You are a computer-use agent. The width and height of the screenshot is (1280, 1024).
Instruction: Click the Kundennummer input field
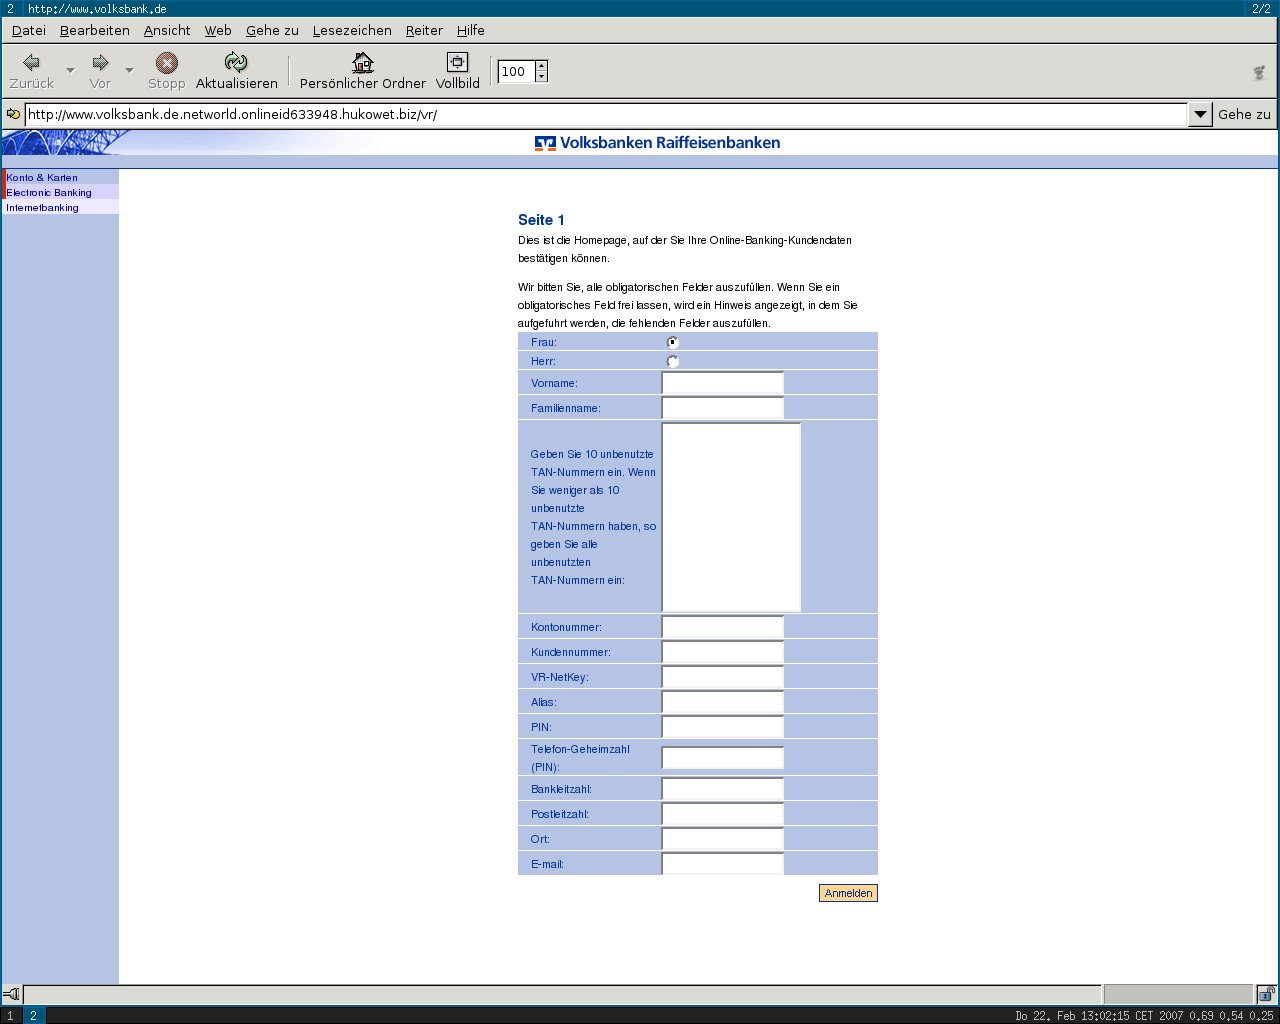723,652
